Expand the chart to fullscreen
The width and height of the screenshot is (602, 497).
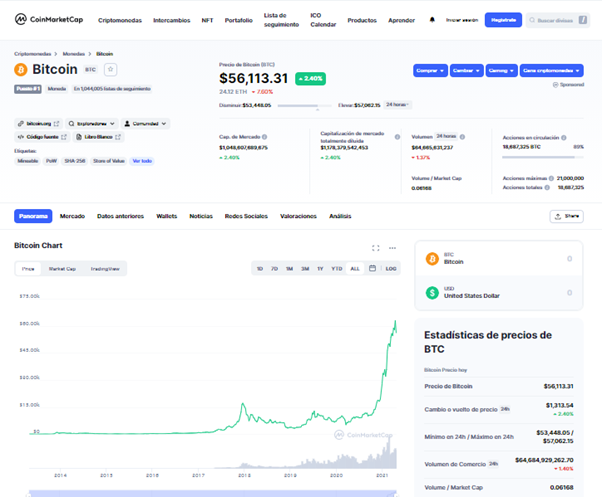[x=376, y=248]
